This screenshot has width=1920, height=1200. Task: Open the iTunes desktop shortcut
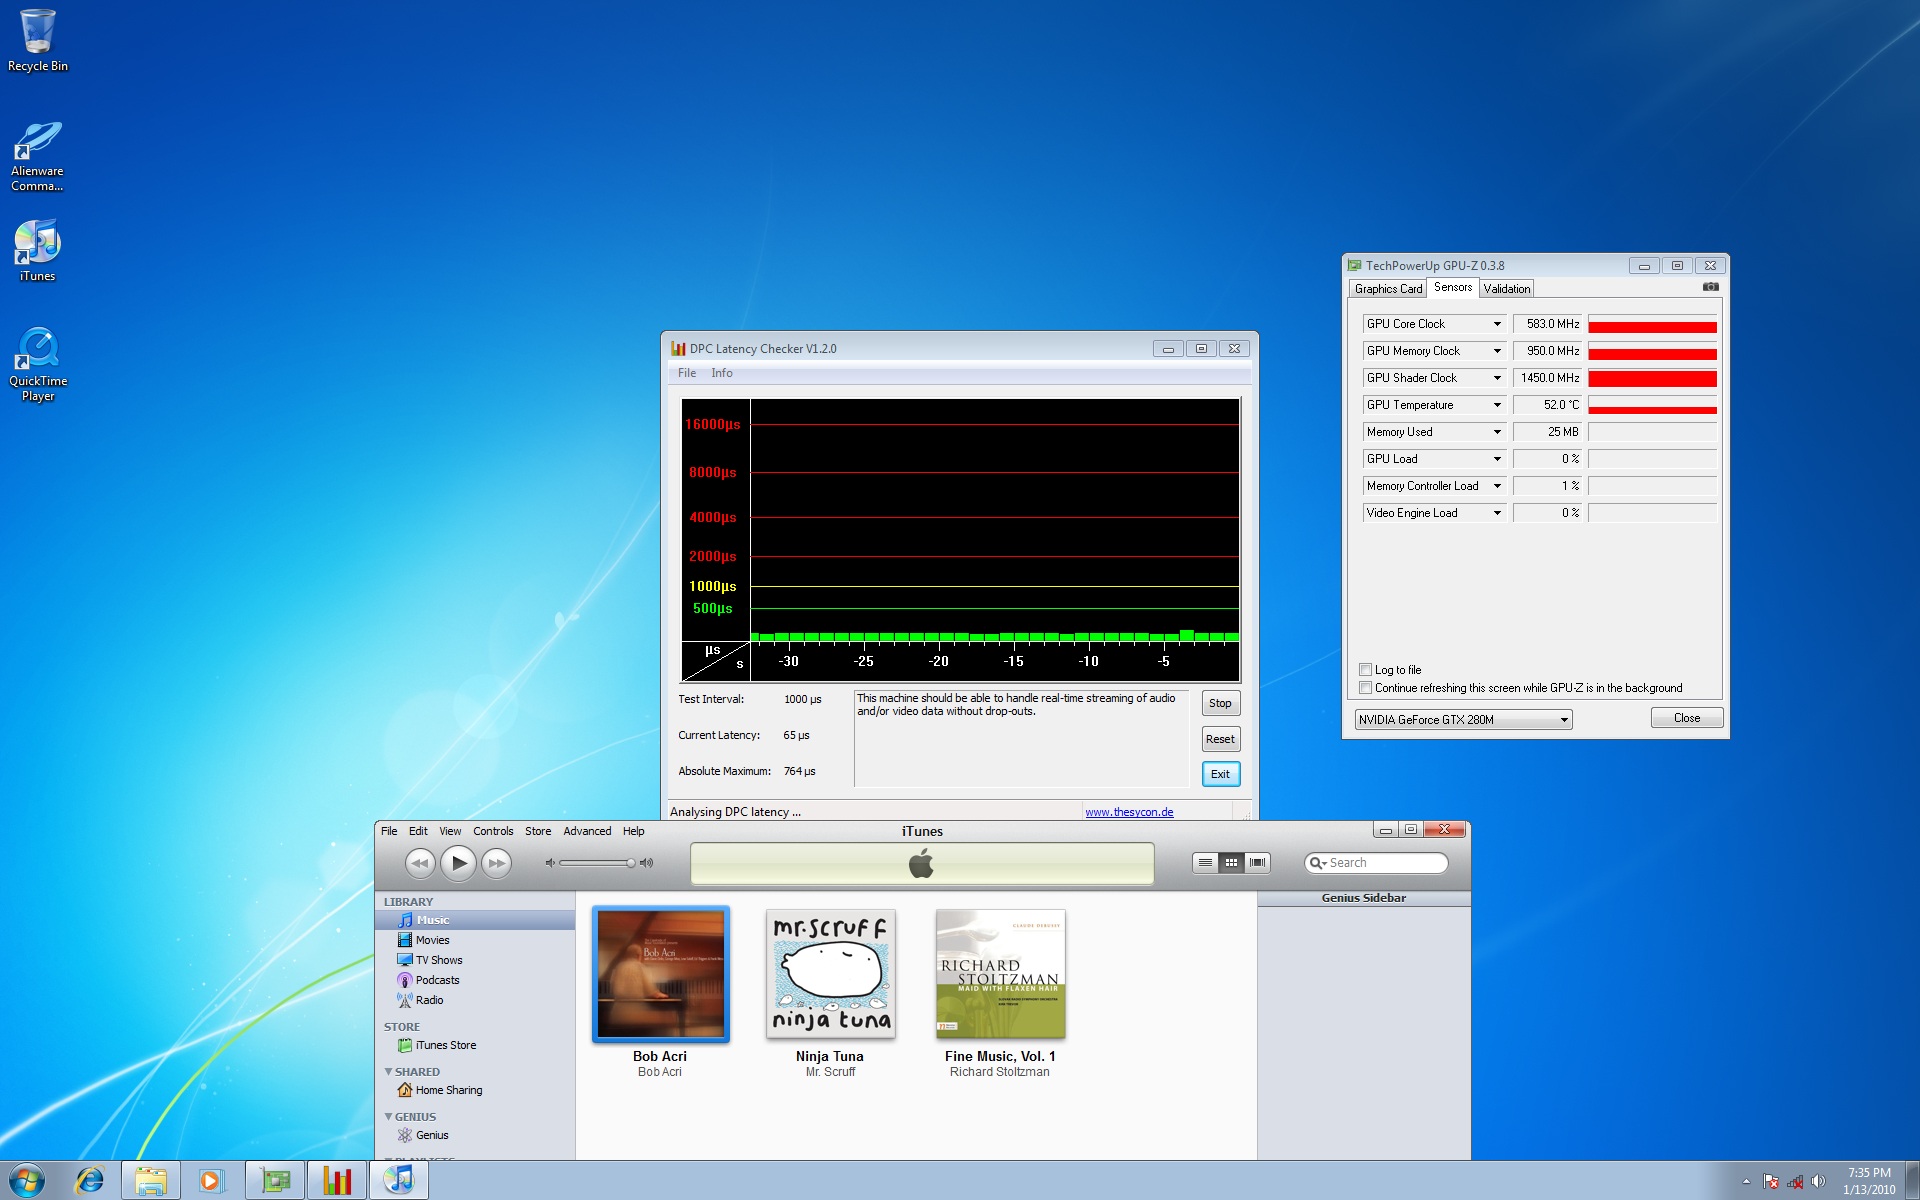click(x=37, y=250)
